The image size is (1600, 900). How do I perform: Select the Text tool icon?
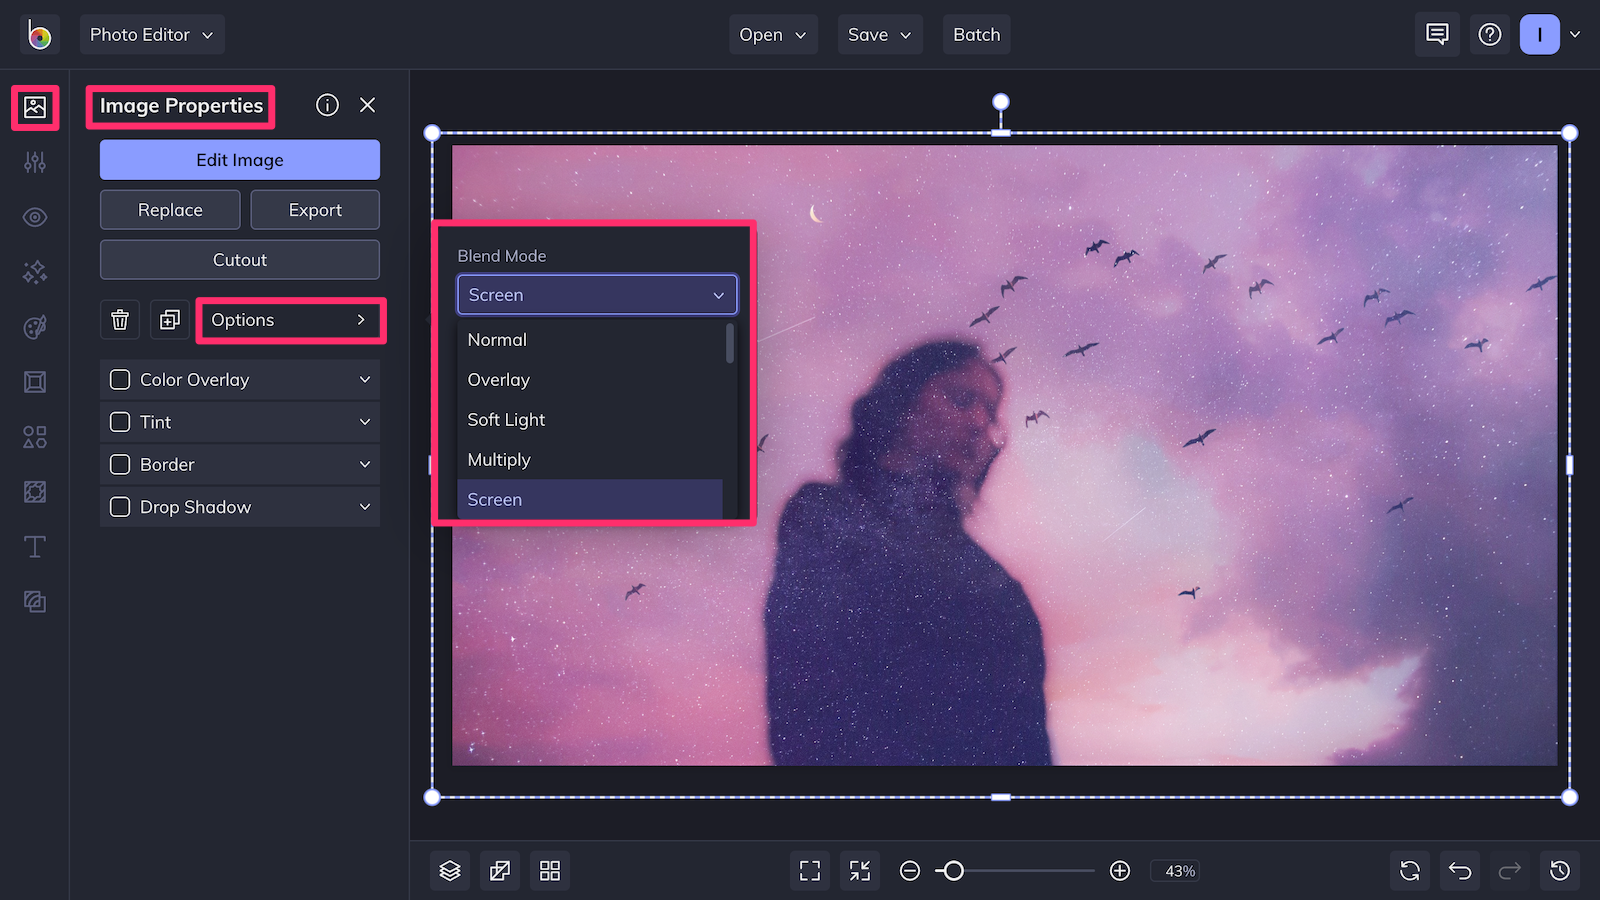35,546
